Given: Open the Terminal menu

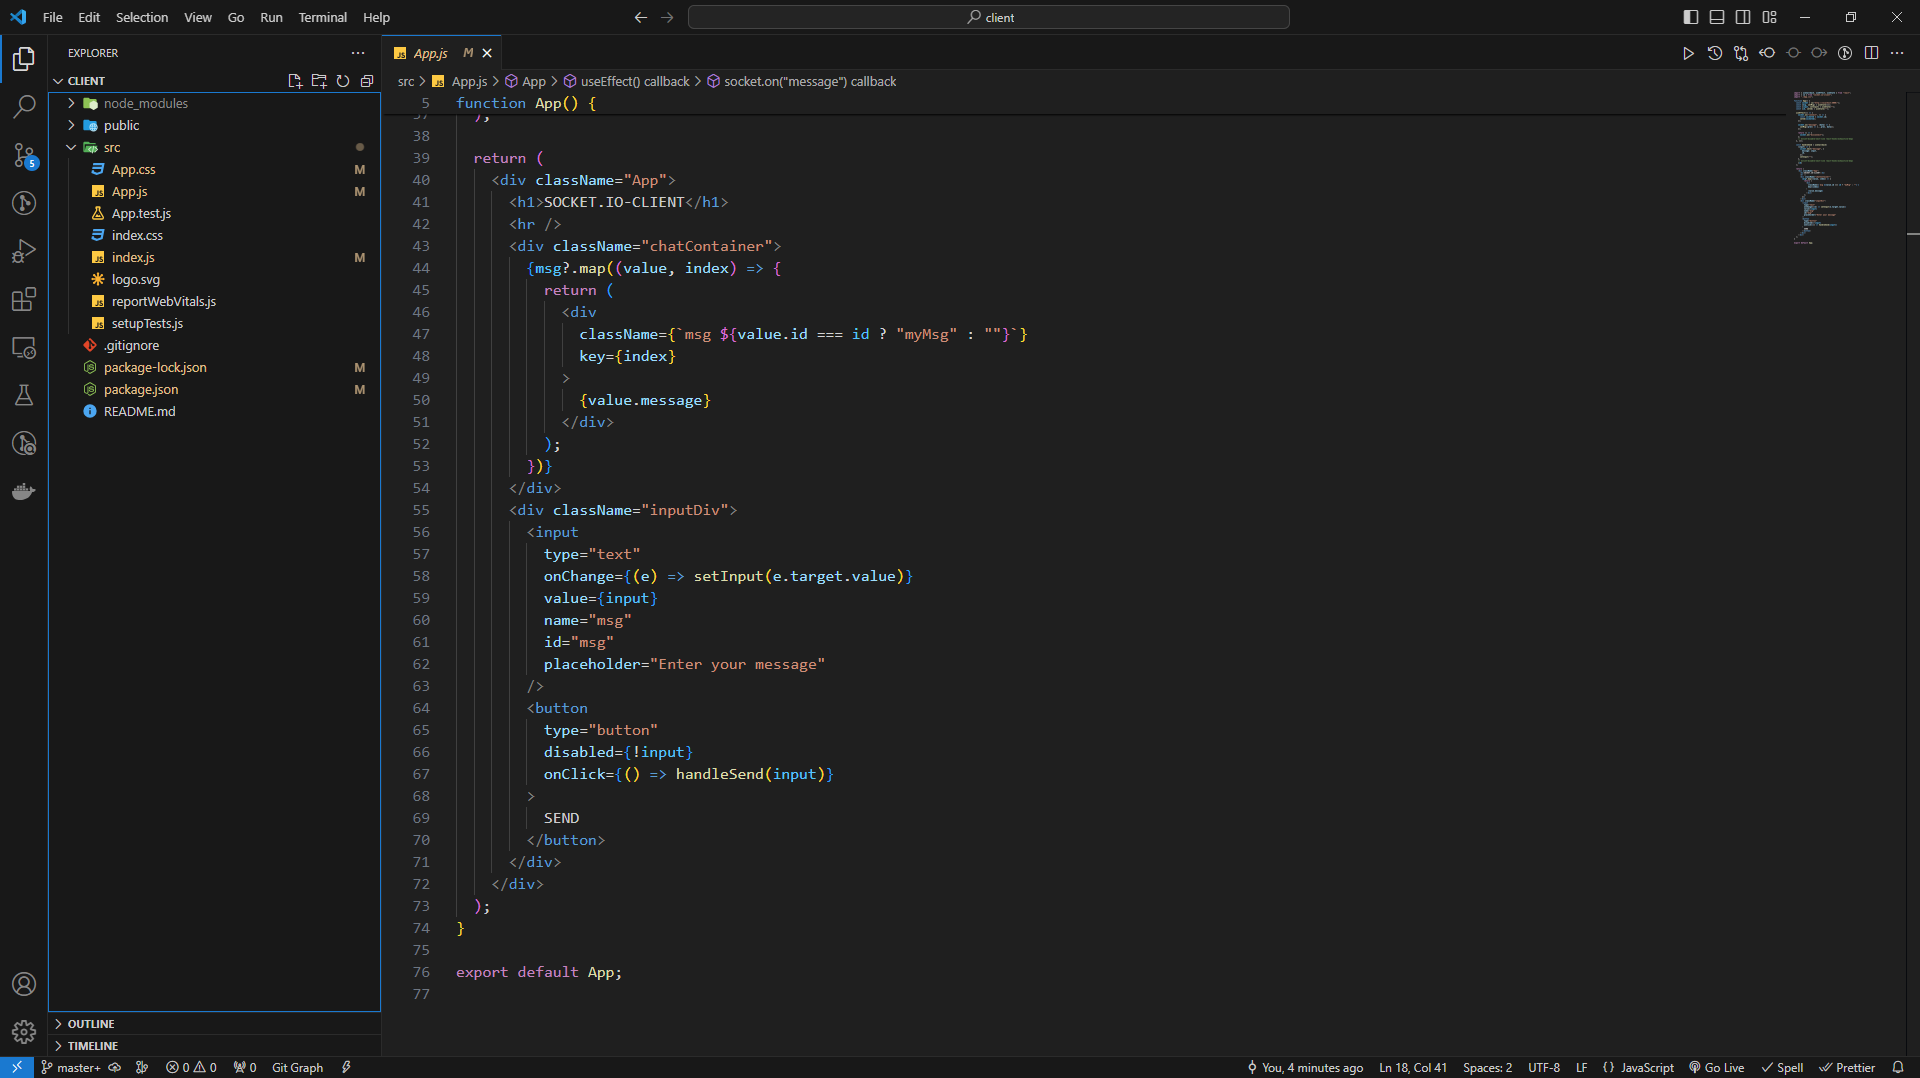Looking at the screenshot, I should pos(322,17).
